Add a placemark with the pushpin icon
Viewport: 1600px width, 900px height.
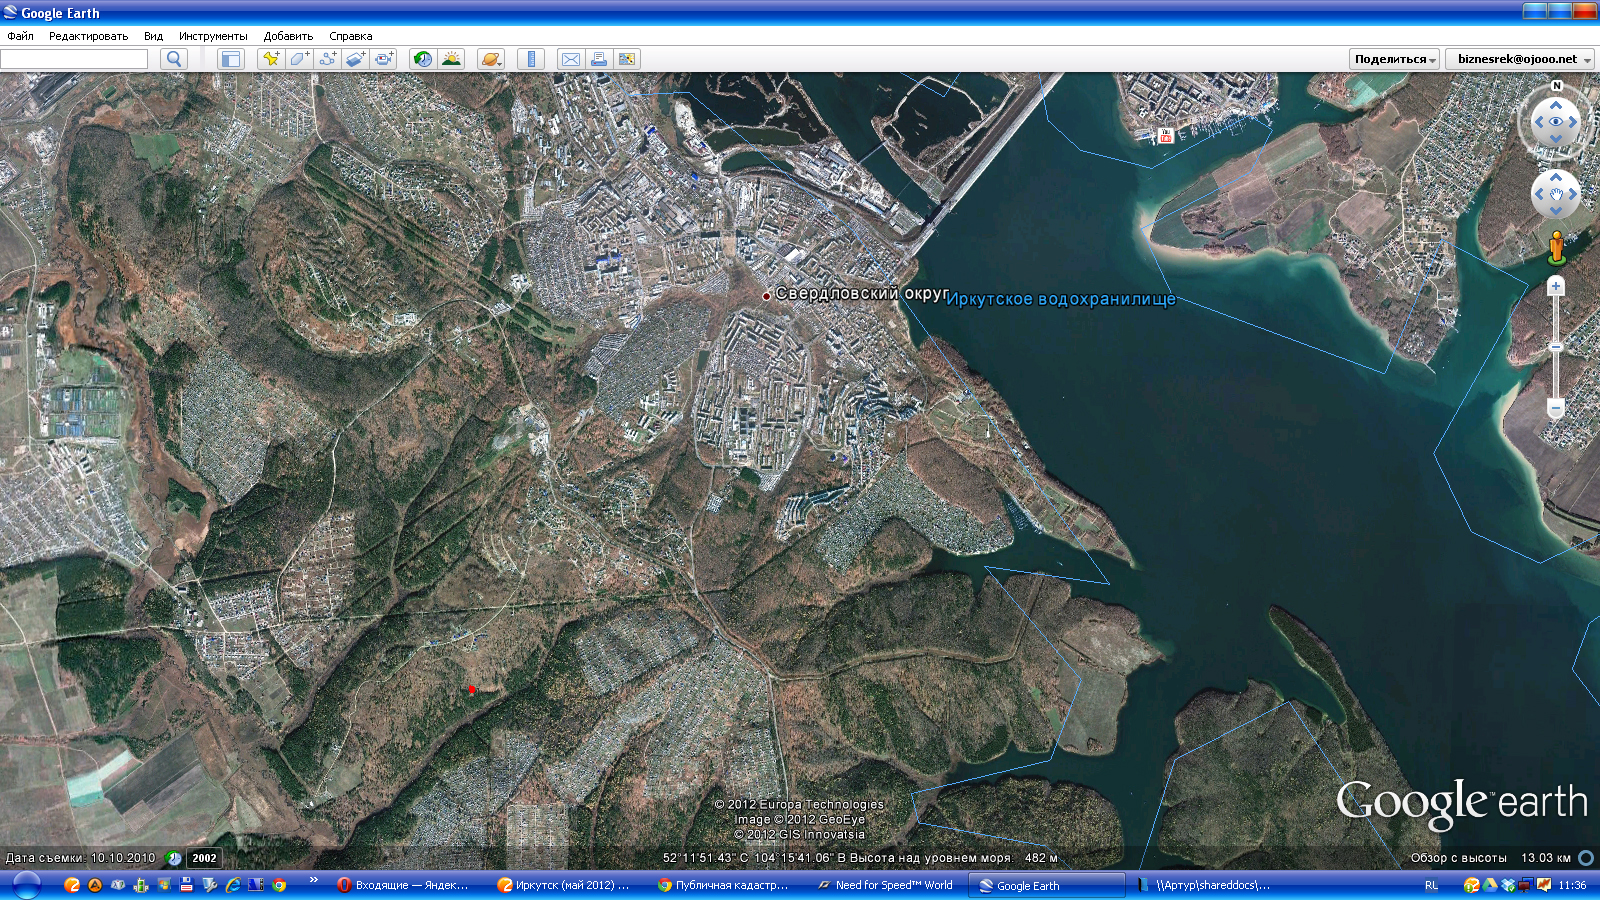pyautogui.click(x=271, y=59)
